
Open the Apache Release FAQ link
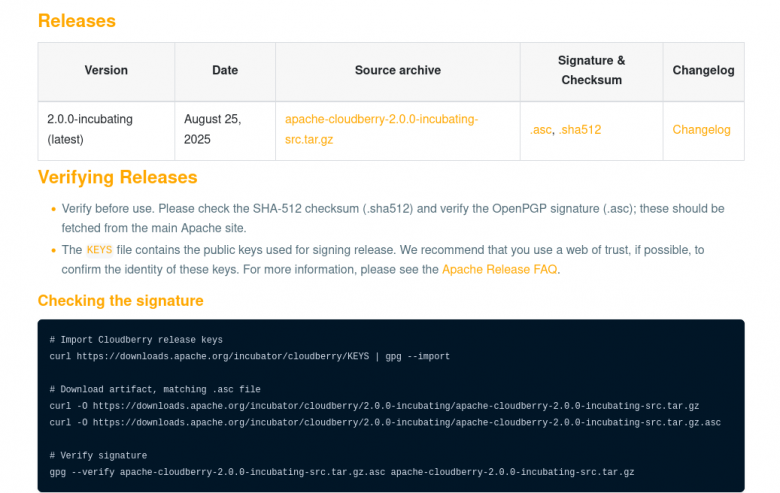pyautogui.click(x=499, y=270)
